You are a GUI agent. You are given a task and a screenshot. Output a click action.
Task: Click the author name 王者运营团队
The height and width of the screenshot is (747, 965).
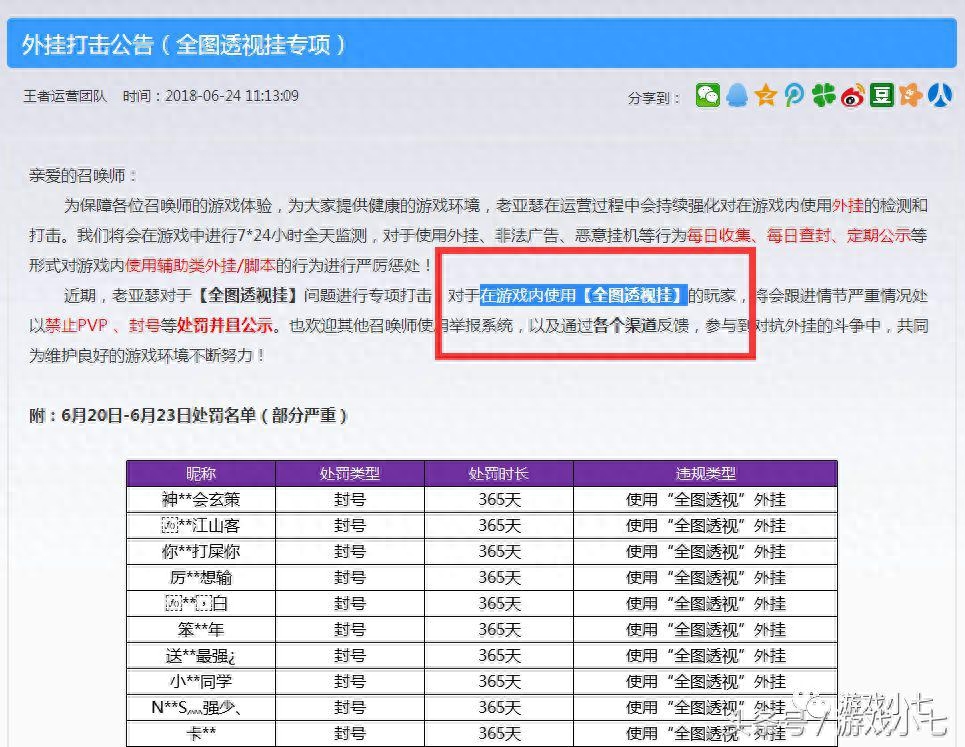(x=65, y=97)
